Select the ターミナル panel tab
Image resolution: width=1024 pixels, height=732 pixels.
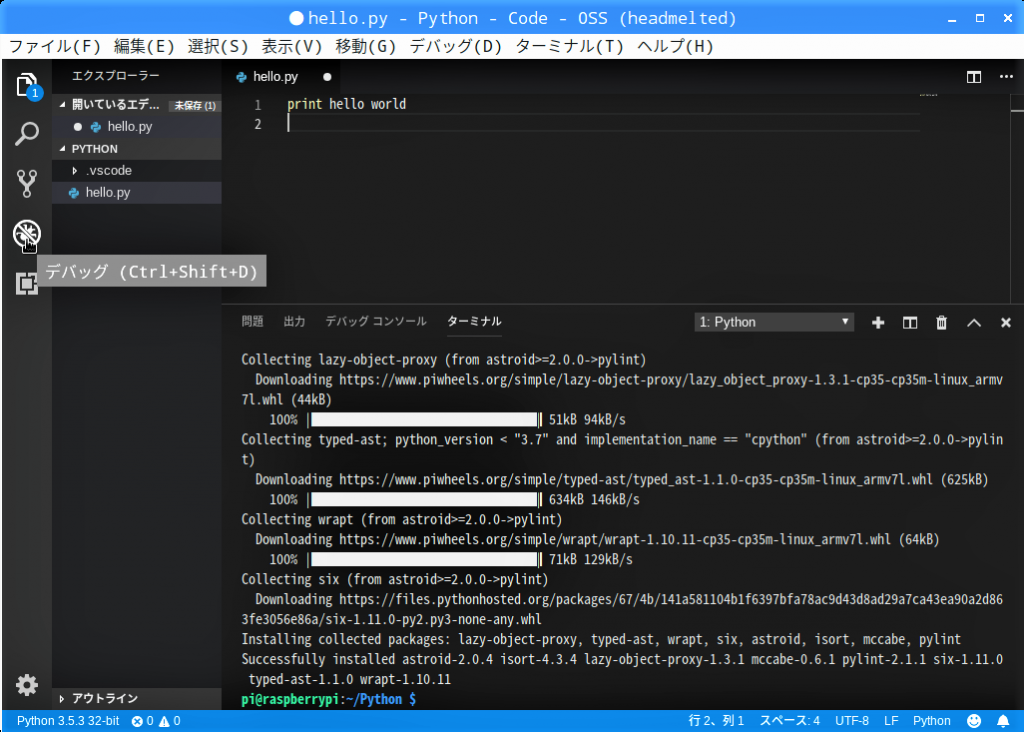click(x=474, y=321)
